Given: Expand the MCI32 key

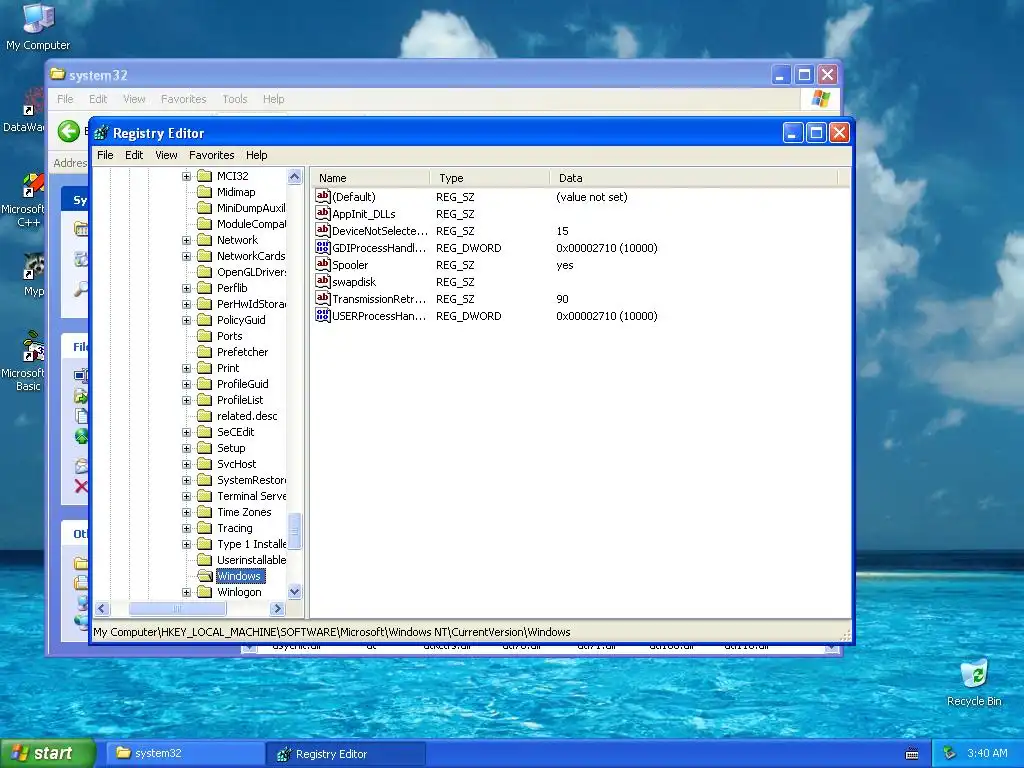Looking at the screenshot, I should [x=187, y=176].
